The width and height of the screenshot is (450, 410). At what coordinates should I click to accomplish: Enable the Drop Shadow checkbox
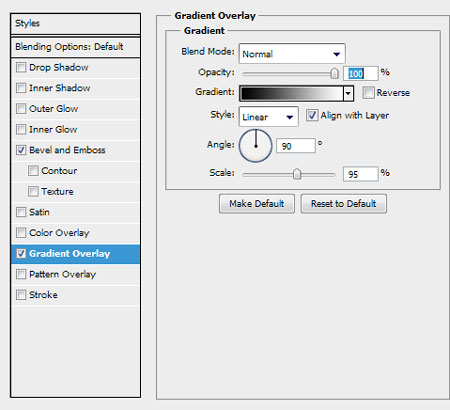(21, 68)
